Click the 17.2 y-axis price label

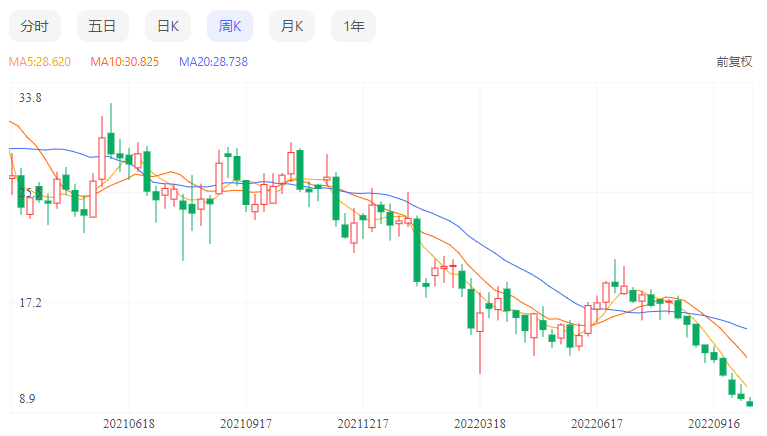30,303
